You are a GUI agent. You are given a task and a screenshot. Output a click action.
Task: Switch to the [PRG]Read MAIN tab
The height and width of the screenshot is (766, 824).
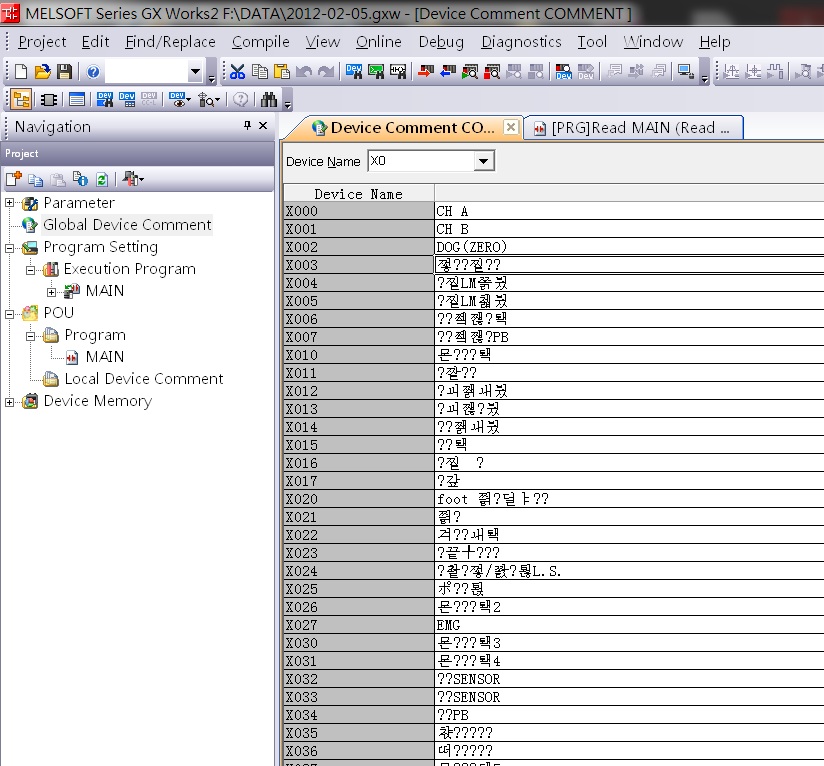point(634,128)
